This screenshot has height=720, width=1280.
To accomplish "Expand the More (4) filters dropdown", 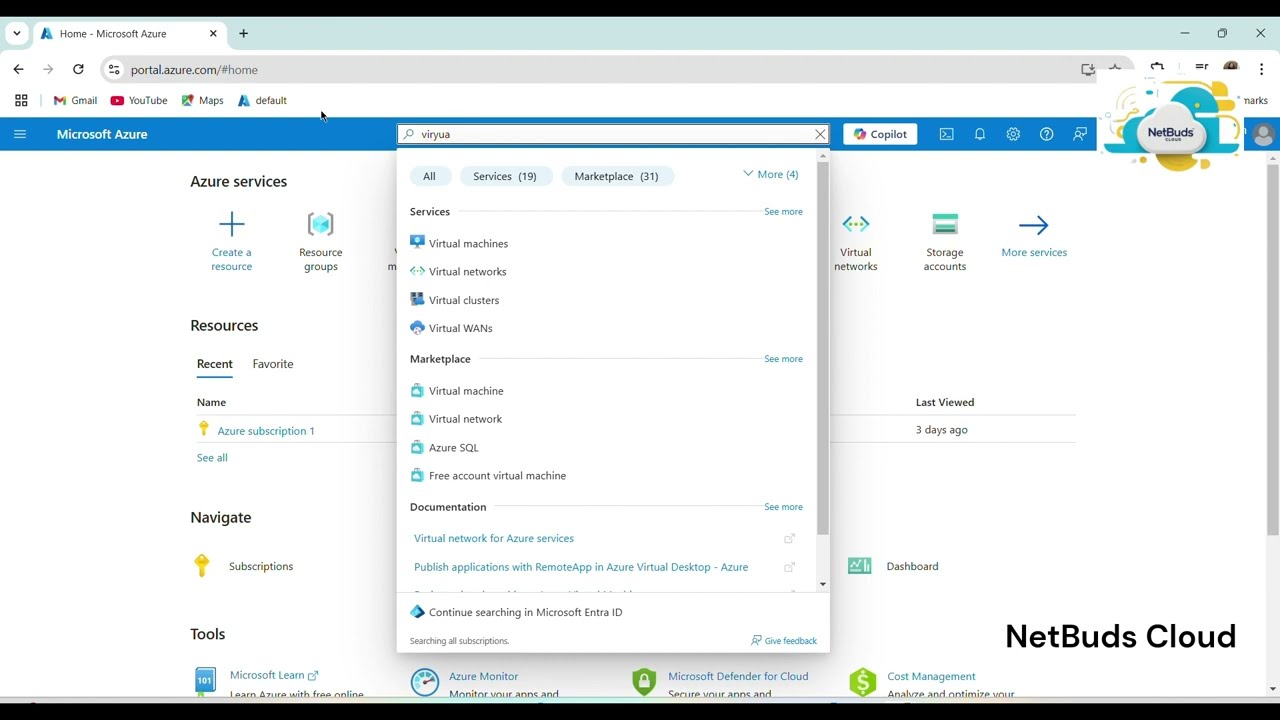I will 770,174.
